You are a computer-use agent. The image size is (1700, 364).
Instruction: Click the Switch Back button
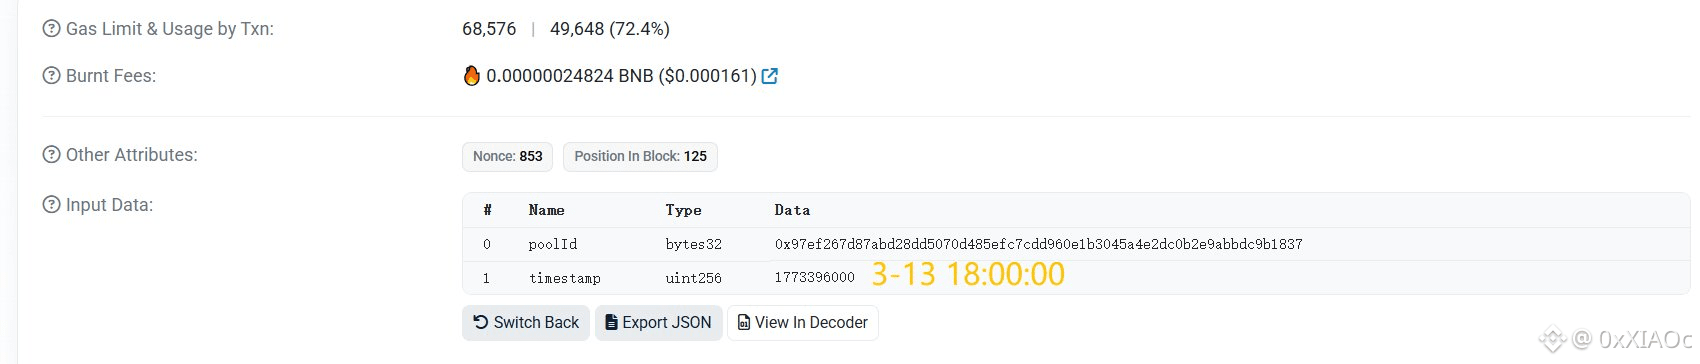point(526,323)
